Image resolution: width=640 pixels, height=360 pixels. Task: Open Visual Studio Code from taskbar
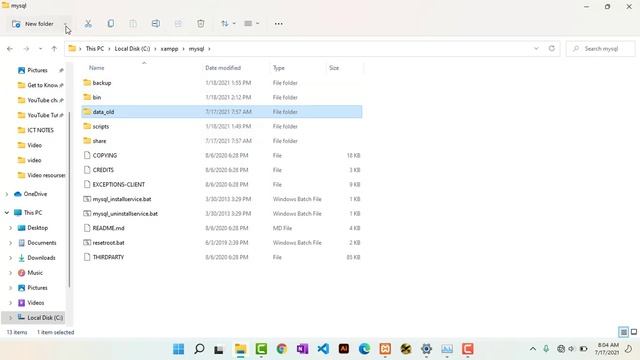point(323,349)
